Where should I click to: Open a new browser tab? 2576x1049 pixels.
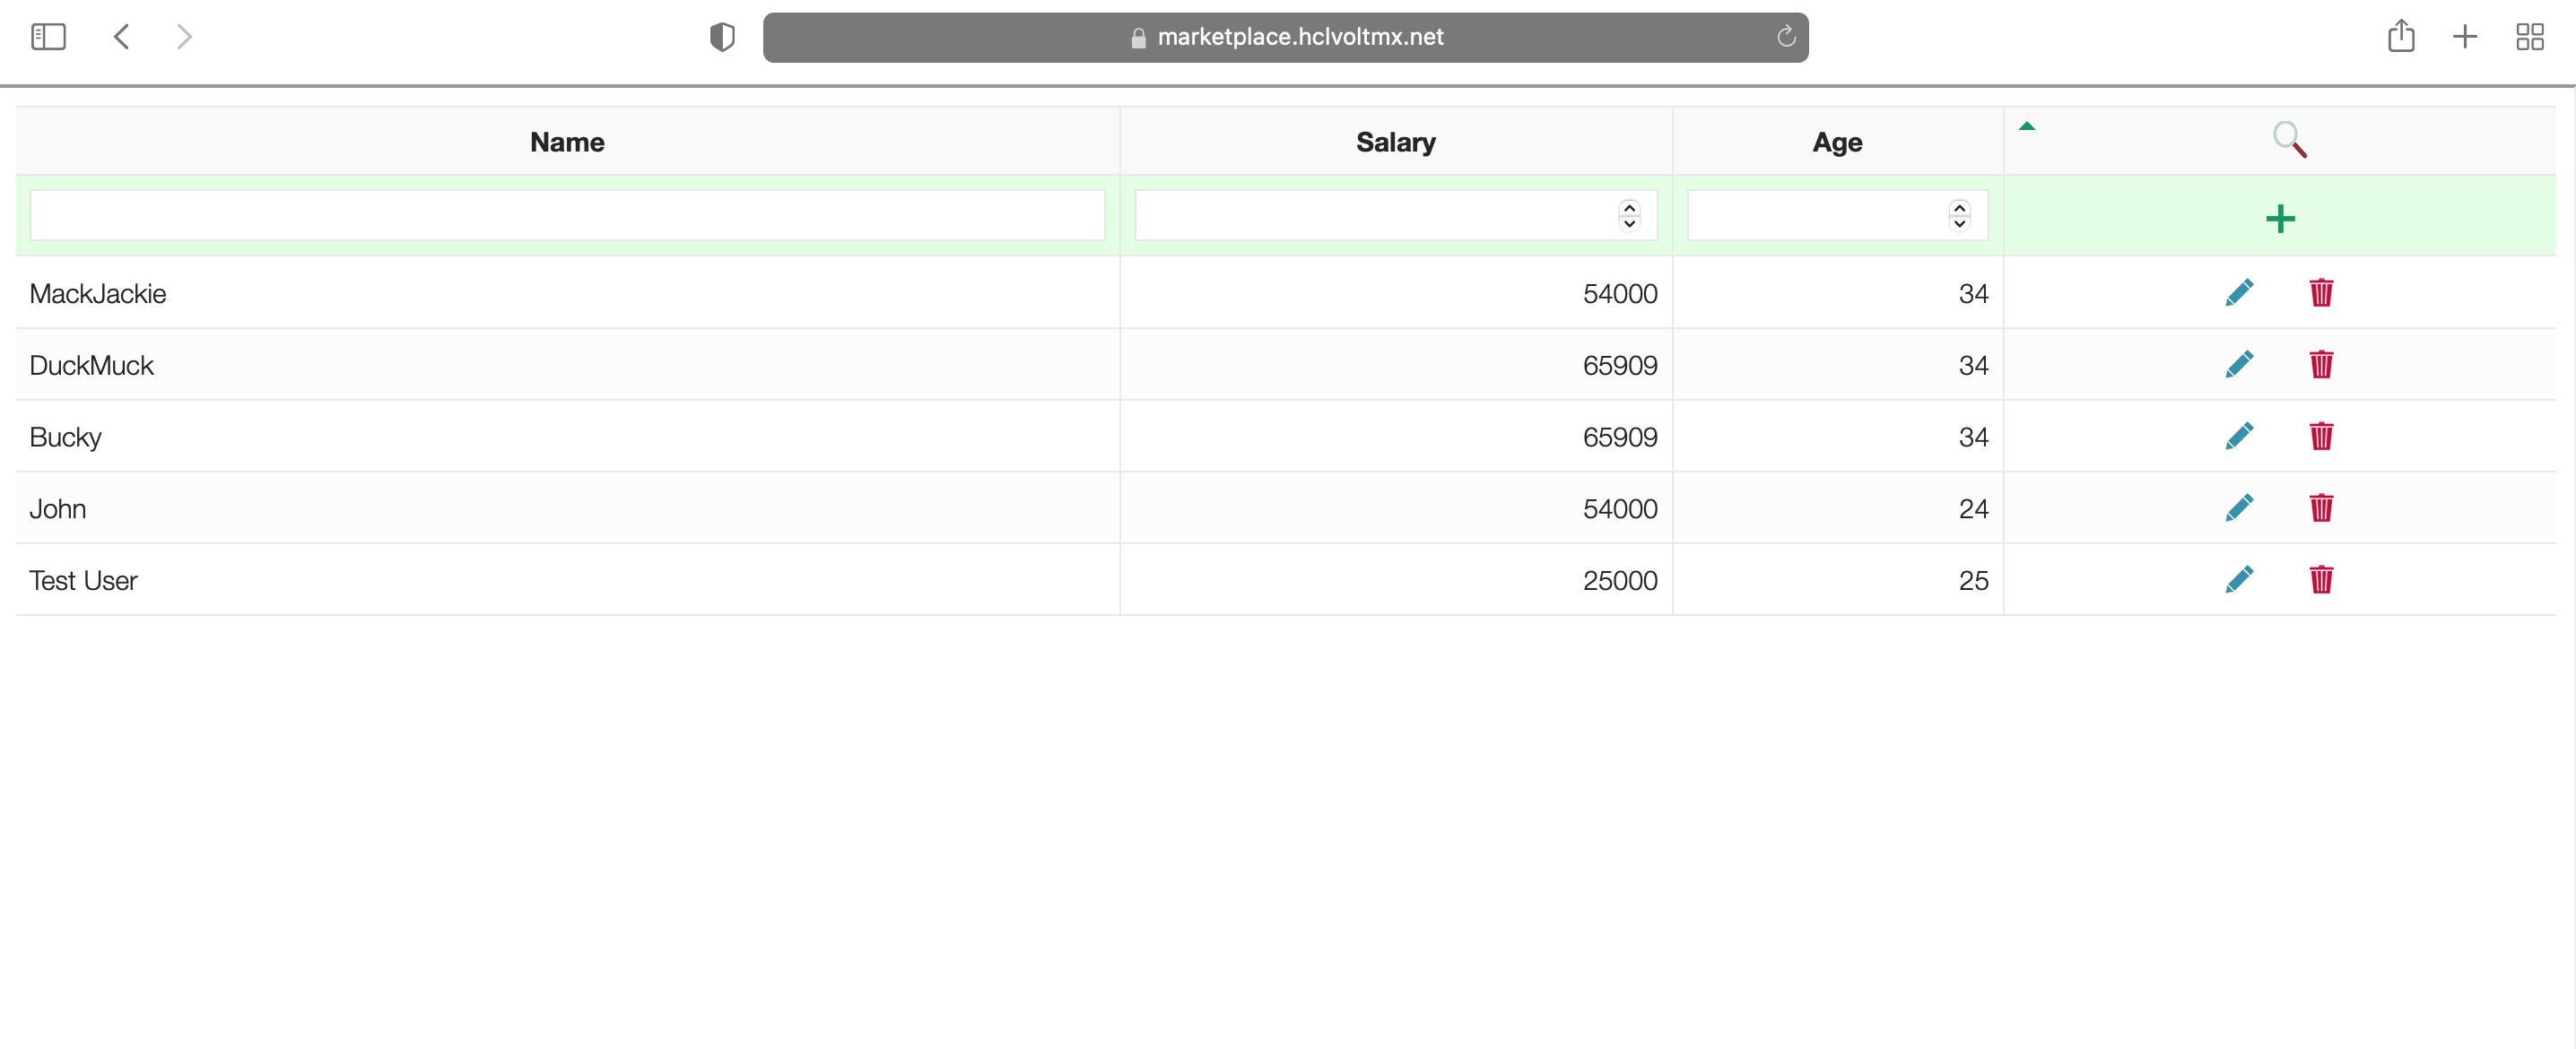tap(2465, 37)
